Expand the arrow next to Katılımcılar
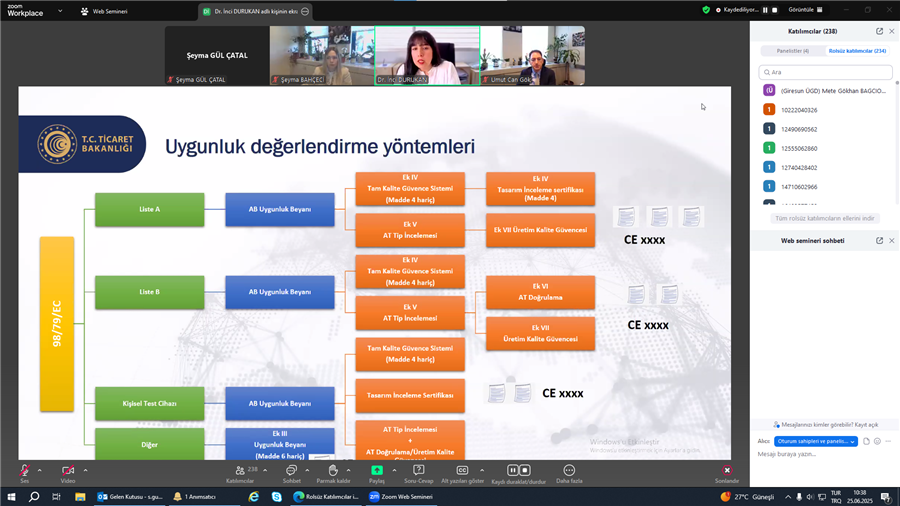Viewport: 900px width, 506px height. point(265,470)
